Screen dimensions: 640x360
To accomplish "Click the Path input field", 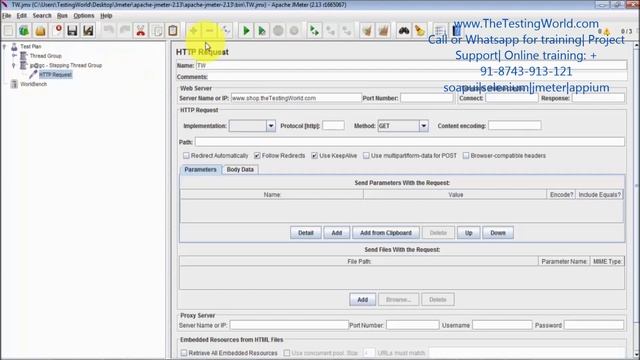I will [x=409, y=142].
